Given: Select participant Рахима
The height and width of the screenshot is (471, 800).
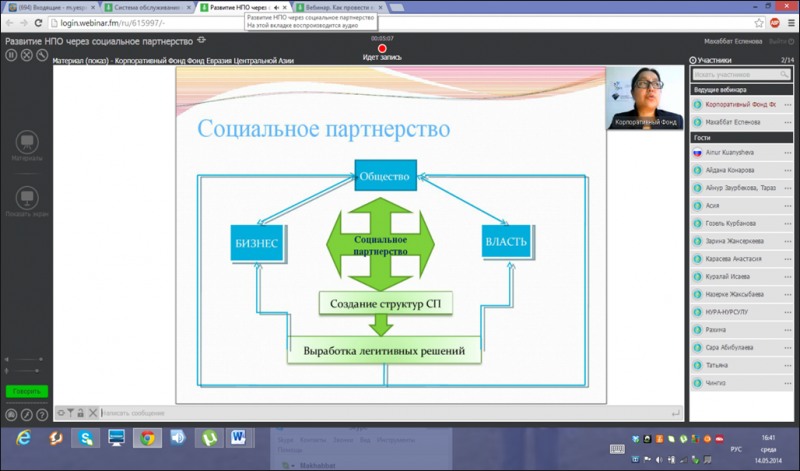Looking at the screenshot, I should coord(741,330).
